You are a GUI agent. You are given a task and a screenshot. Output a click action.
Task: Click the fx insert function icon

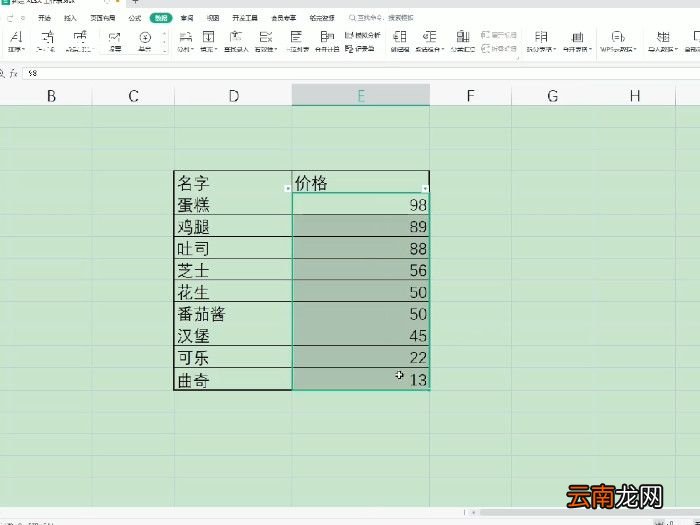tap(14, 73)
